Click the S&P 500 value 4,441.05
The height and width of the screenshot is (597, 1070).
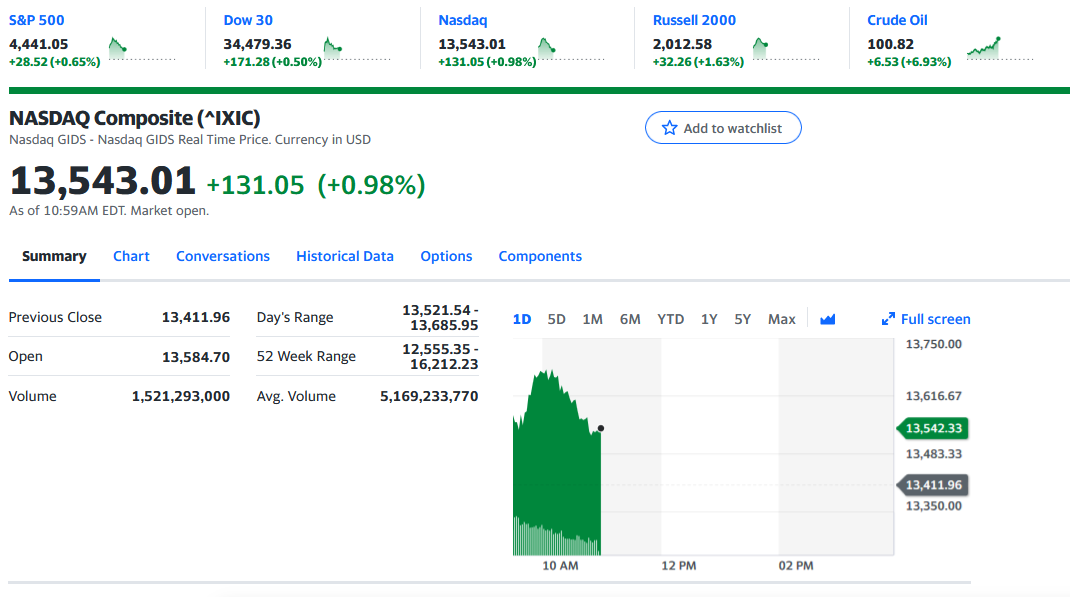38,44
